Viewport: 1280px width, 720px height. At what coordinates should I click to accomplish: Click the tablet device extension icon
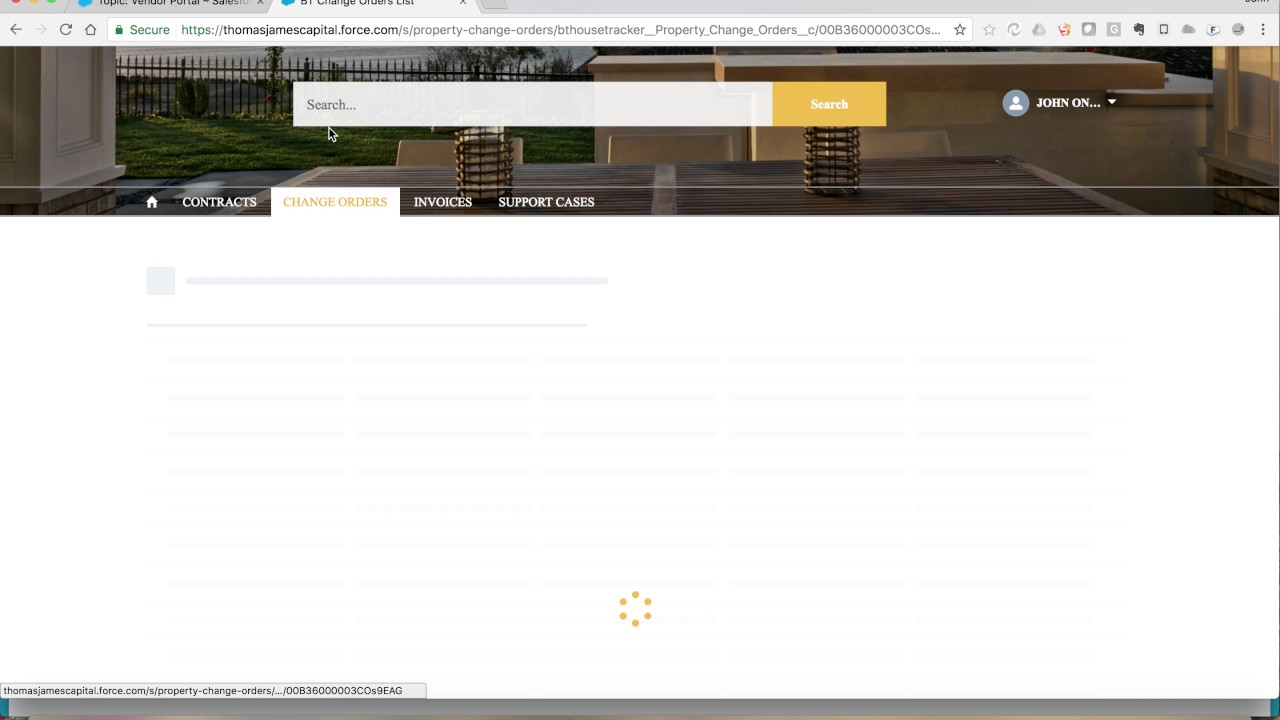(1164, 30)
